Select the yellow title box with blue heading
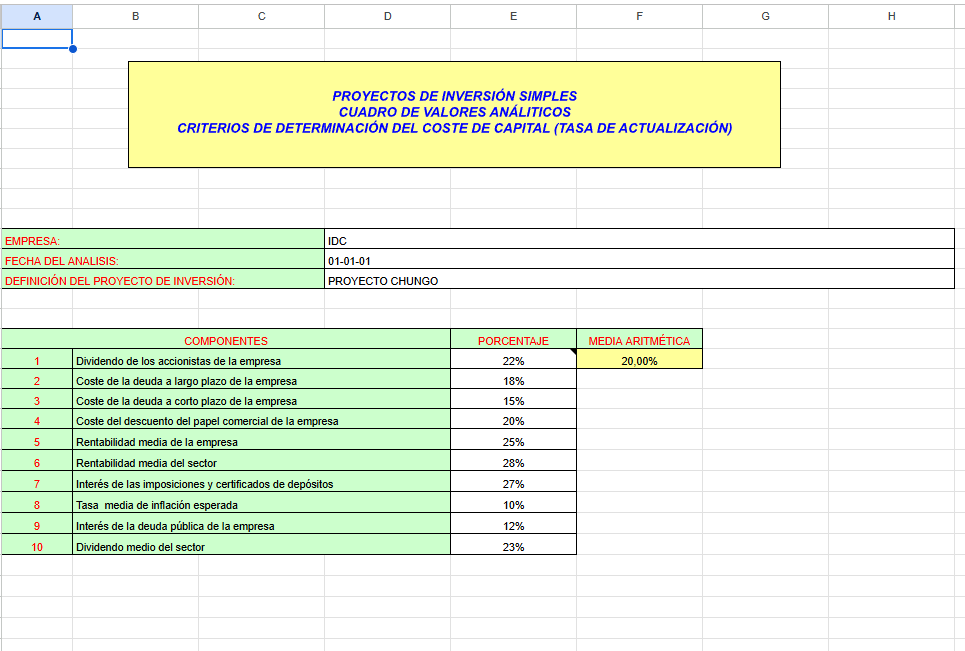This screenshot has height=651, width=965. coord(454,113)
